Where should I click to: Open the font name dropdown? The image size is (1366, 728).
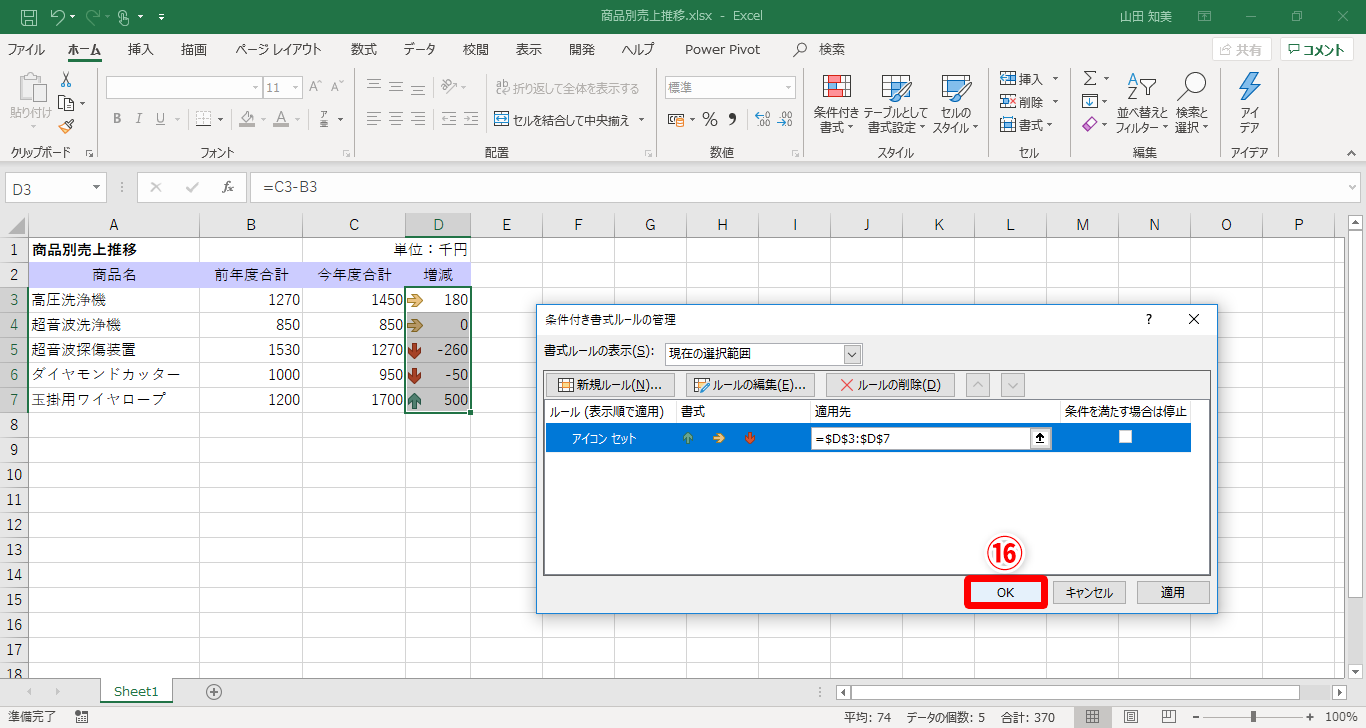tap(255, 88)
